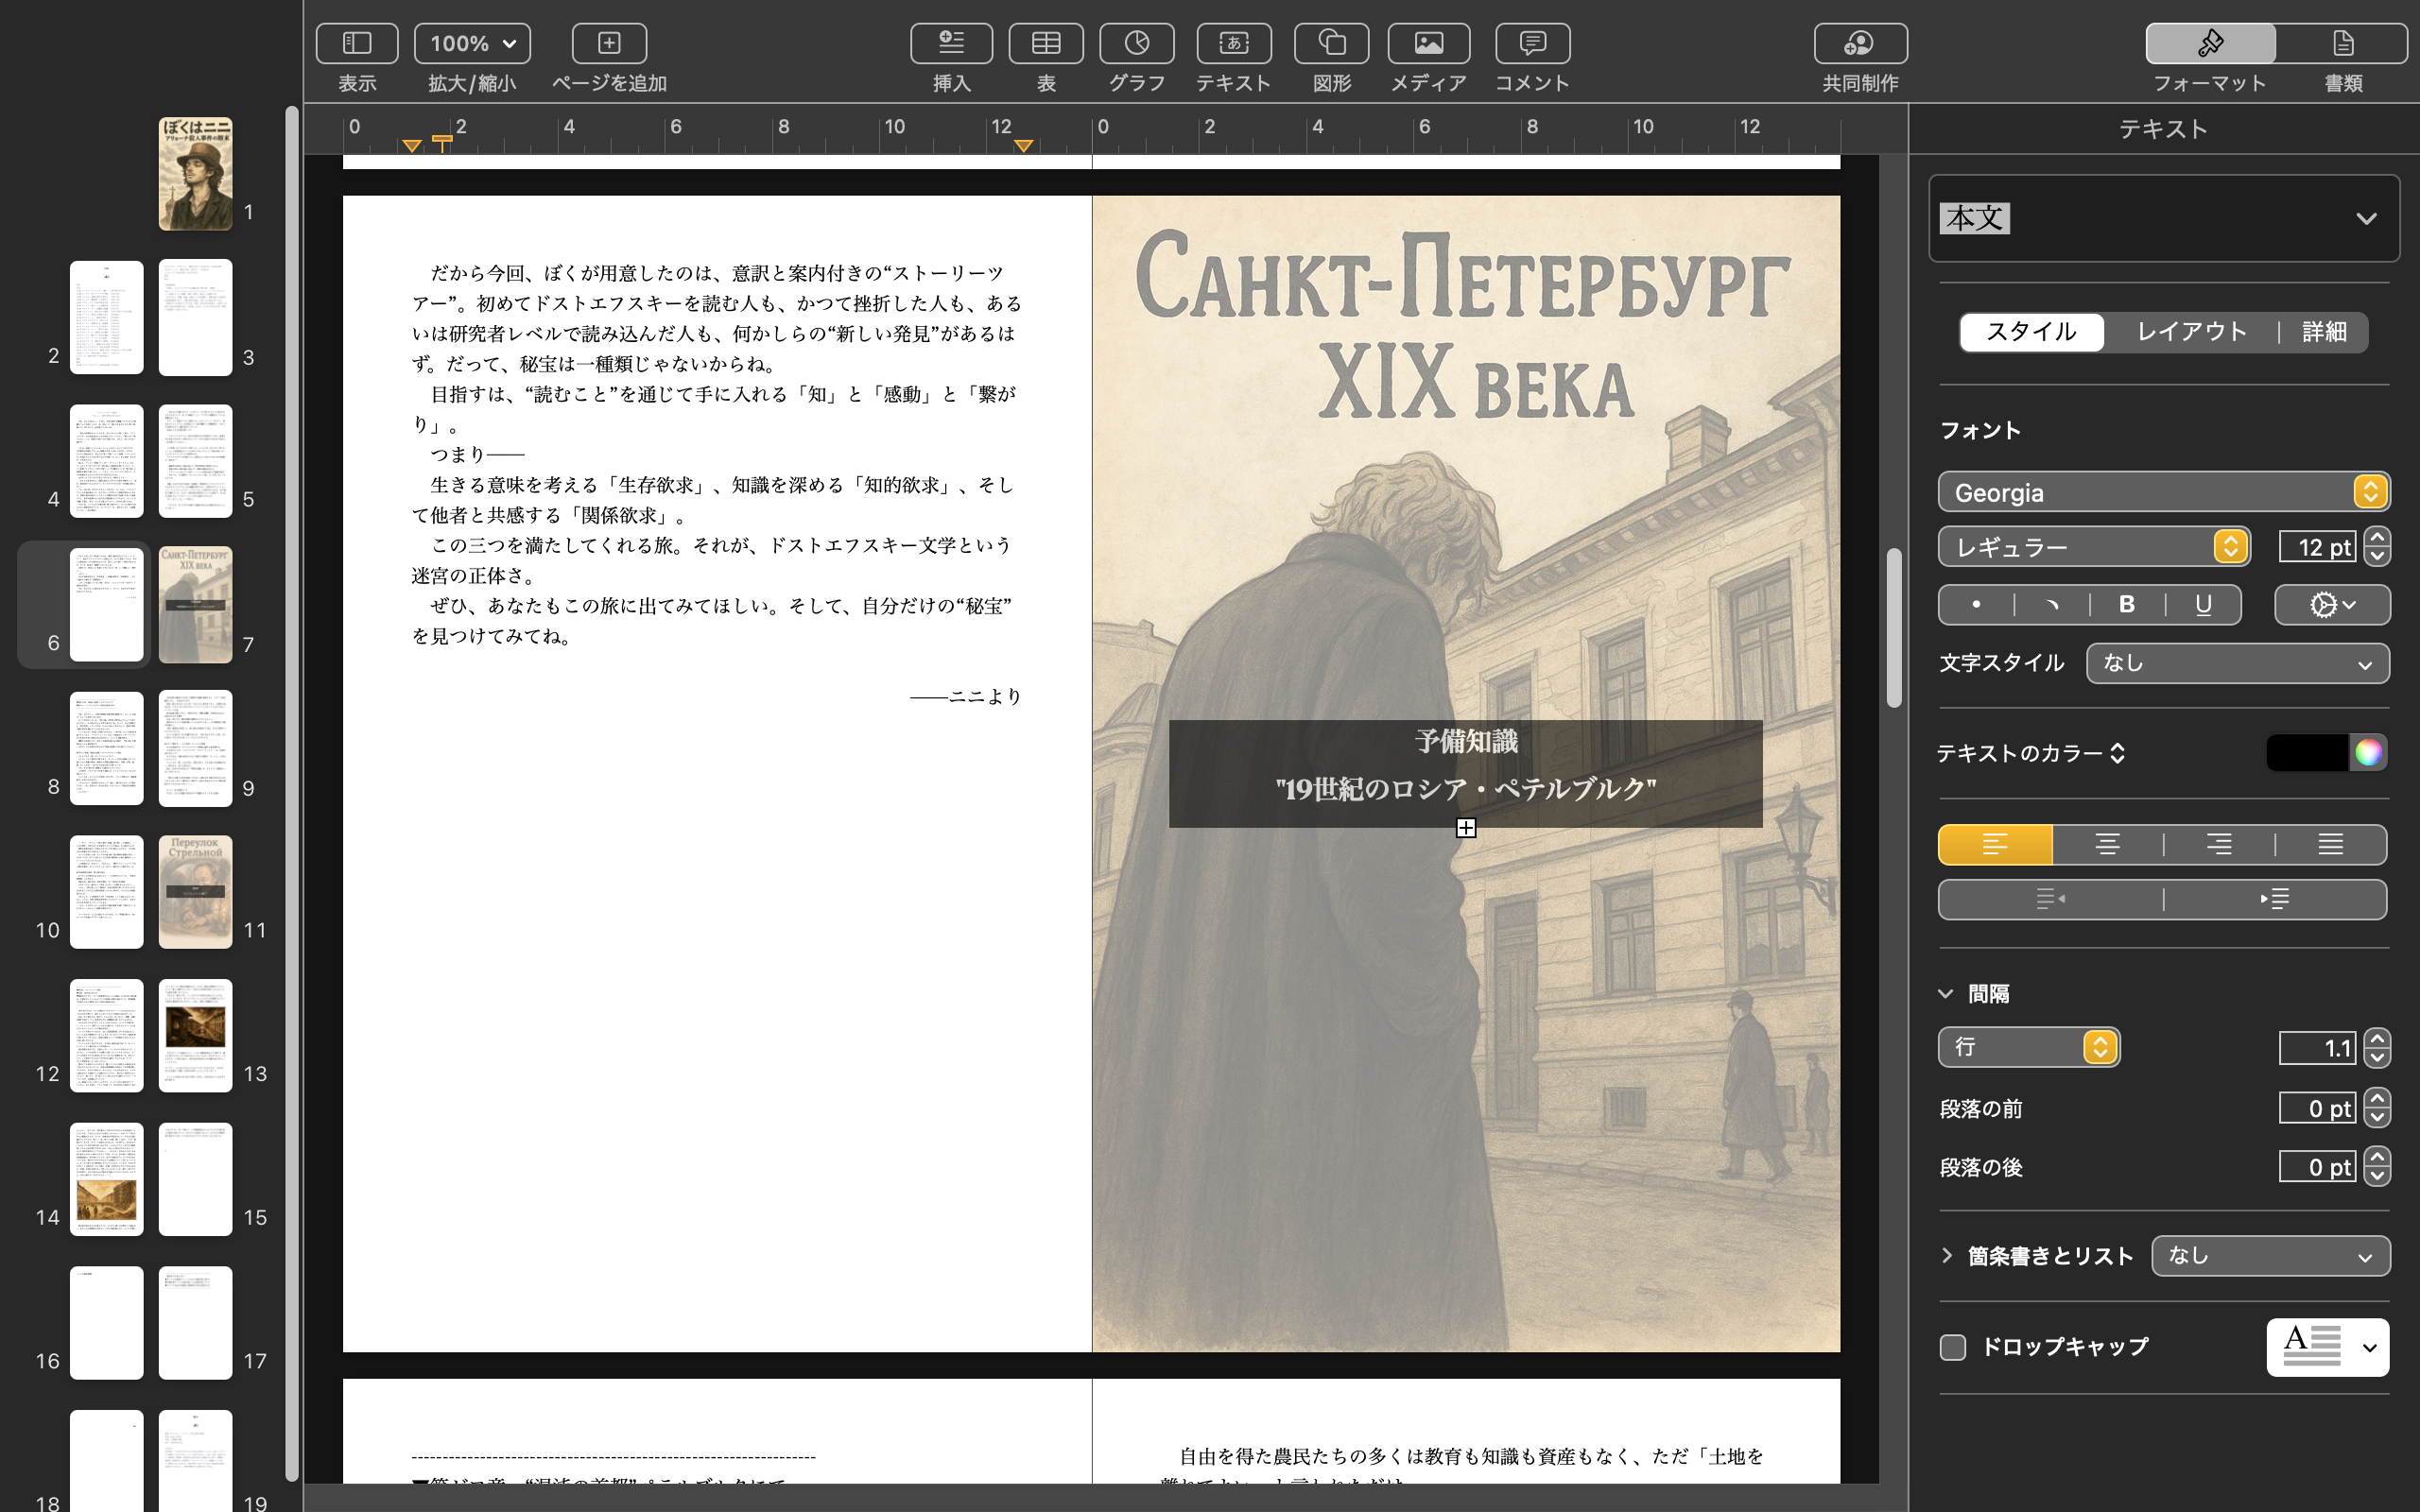Click the font size stepper

(x=2377, y=547)
